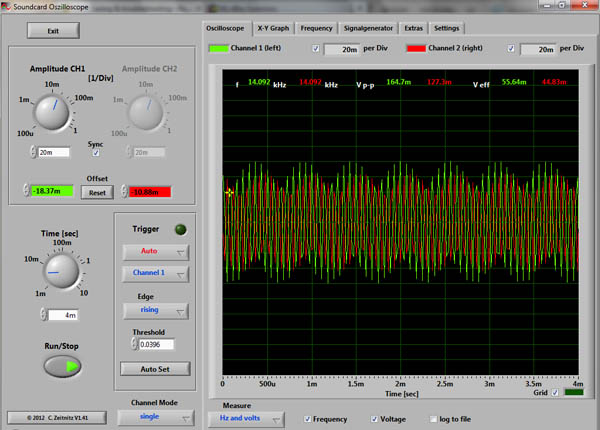Open the Signalgenerator tab
Viewport: 600px width, 430px height.
click(x=369, y=28)
